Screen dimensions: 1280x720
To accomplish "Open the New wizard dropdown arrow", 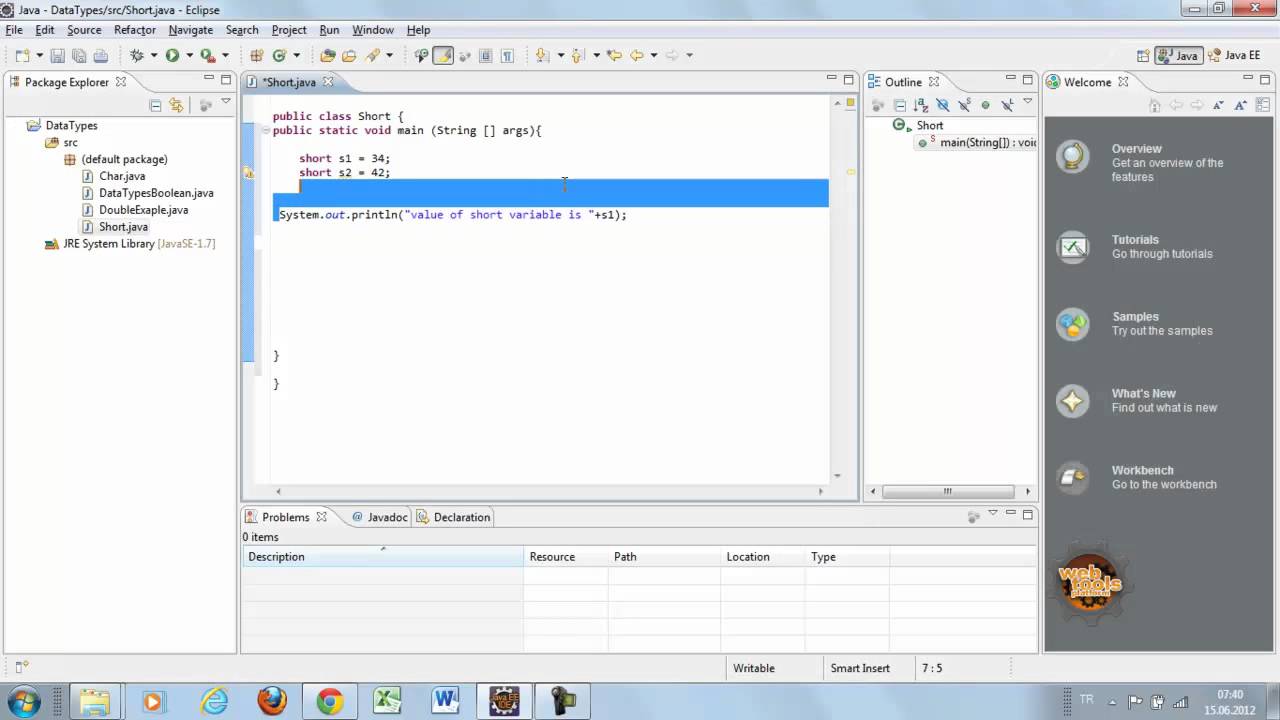I will 39,56.
